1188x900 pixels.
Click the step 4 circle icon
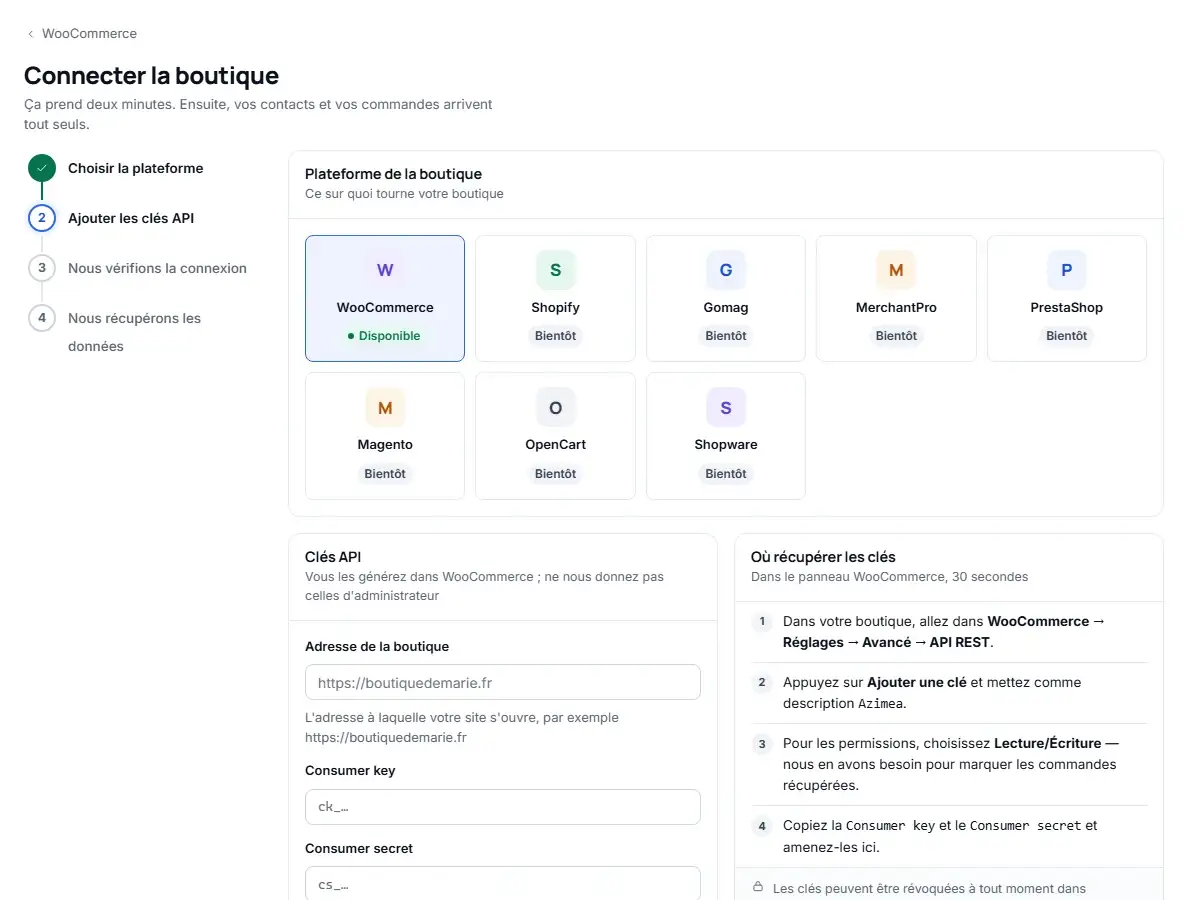[42, 317]
